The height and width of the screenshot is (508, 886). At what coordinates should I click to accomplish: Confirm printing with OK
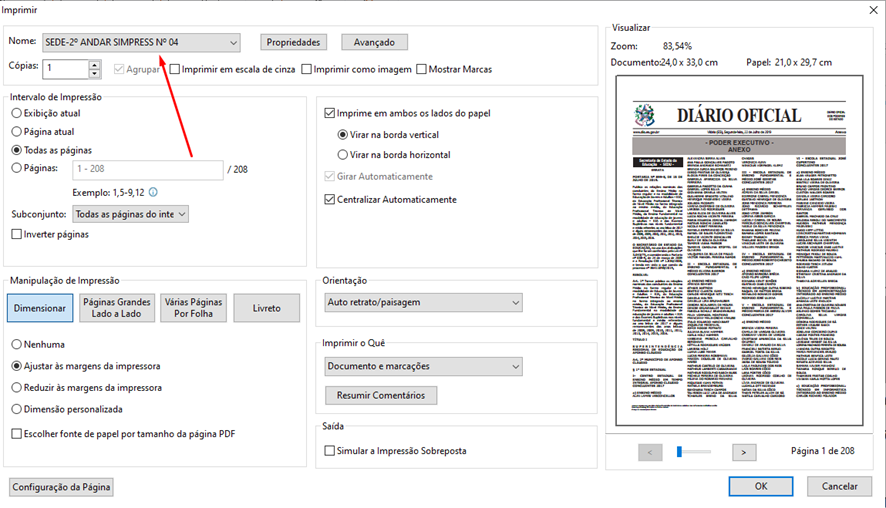click(x=761, y=486)
